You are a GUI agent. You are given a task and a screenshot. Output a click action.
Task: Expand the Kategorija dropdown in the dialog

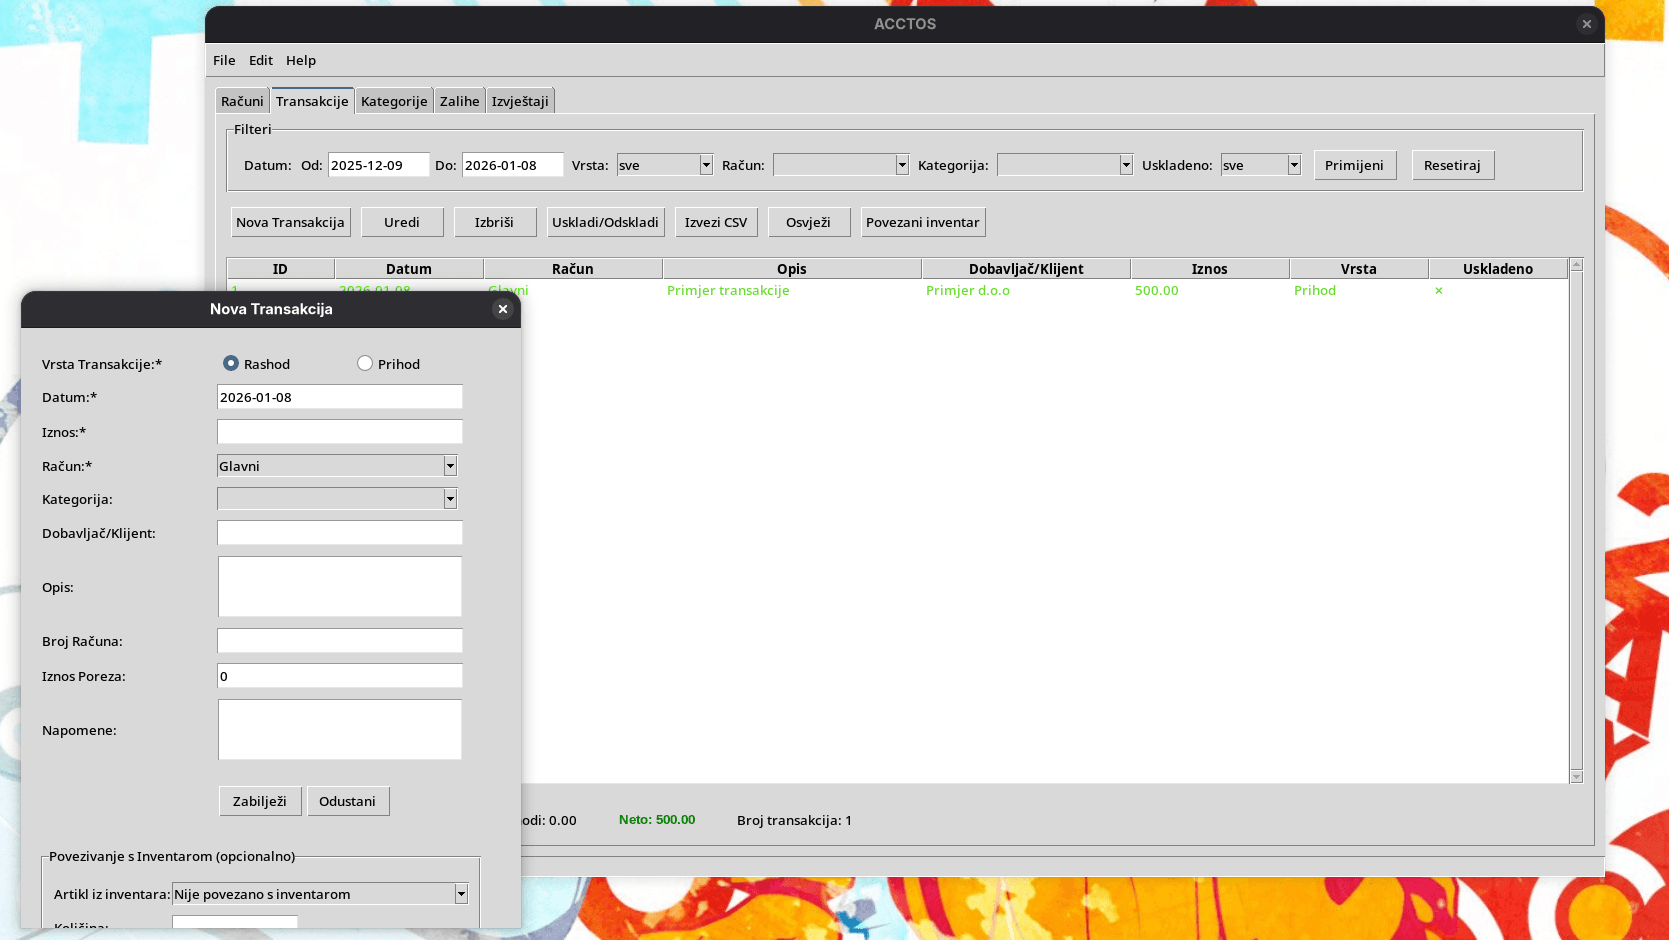pyautogui.click(x=450, y=499)
